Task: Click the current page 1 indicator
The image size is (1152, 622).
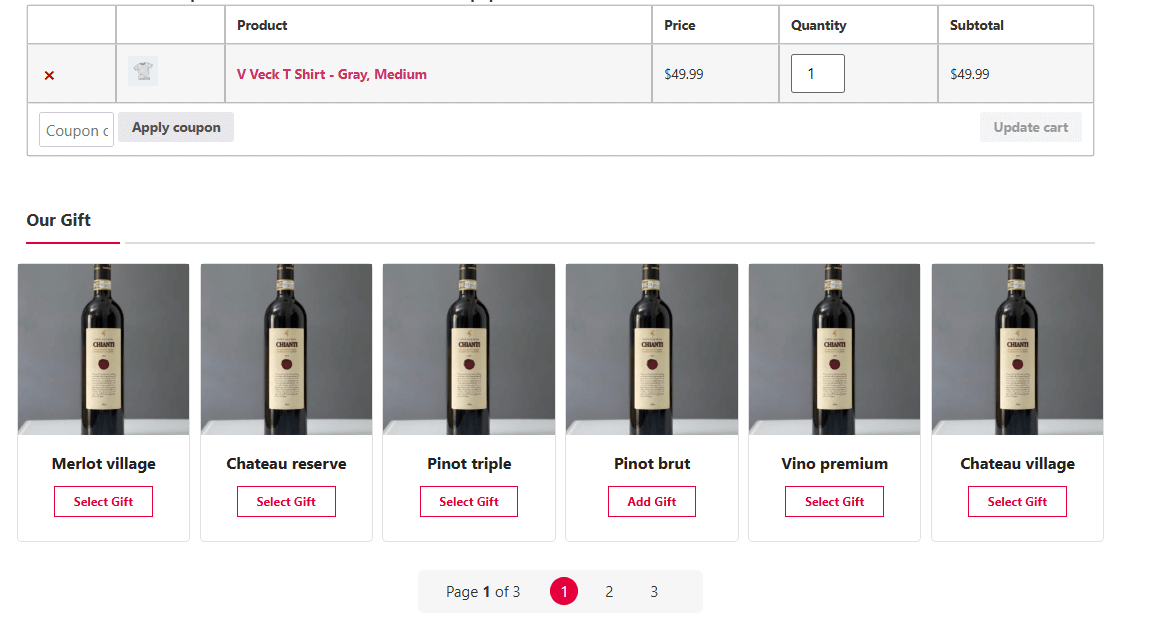Action: 564,592
